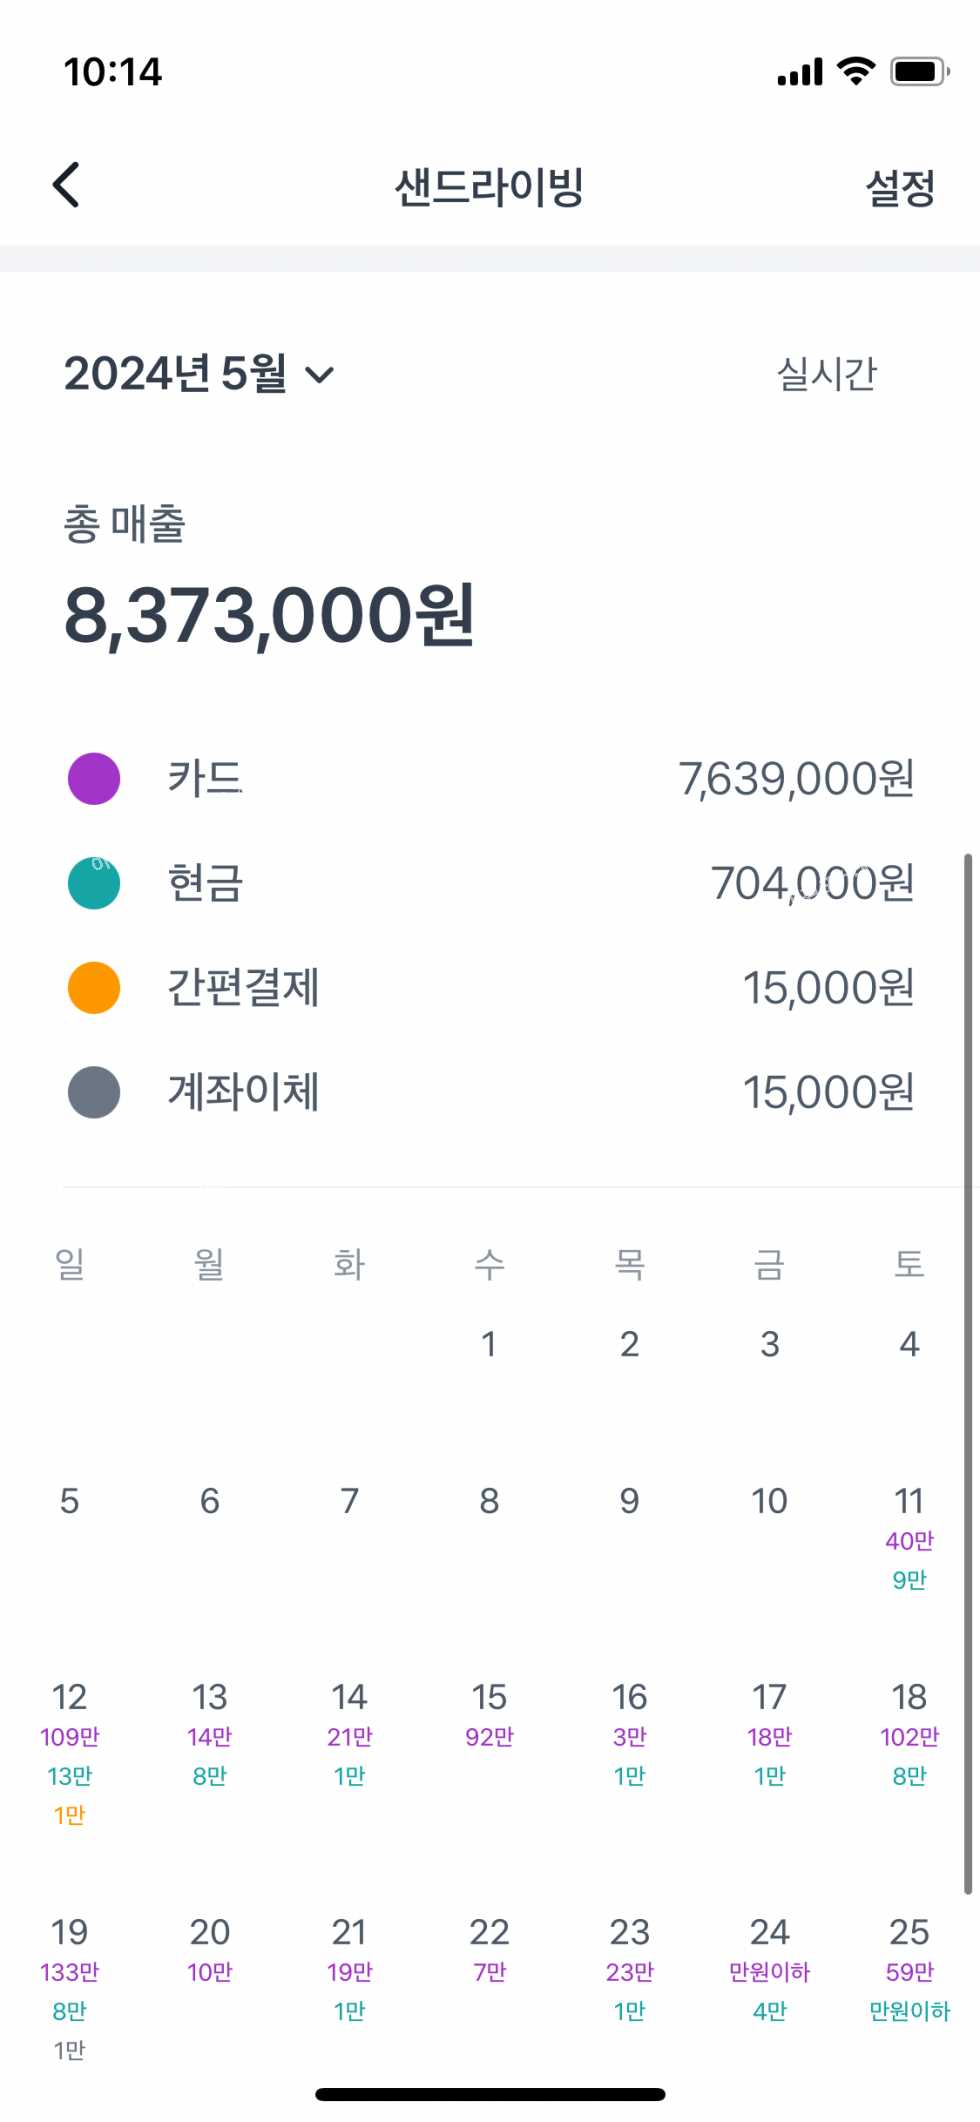Tap the back arrow icon
The image size is (980, 2122).
click(x=67, y=185)
